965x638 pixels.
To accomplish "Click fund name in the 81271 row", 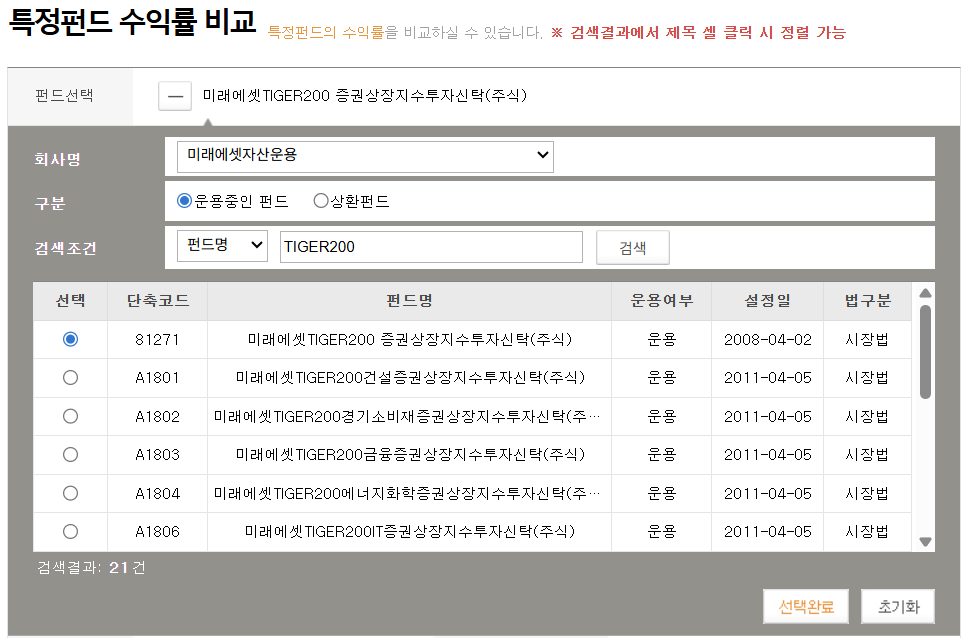I will (x=410, y=340).
